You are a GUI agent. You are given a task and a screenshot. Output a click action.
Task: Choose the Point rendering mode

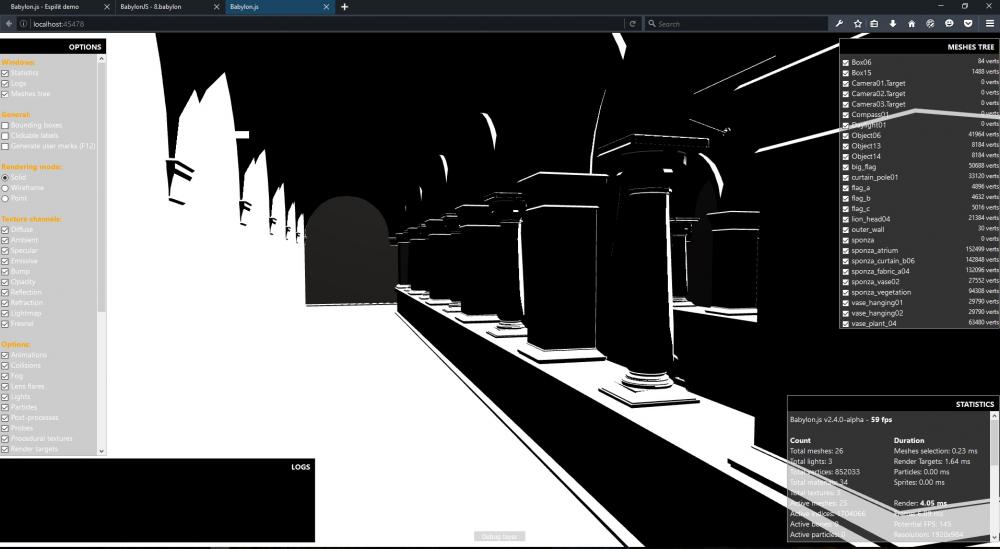pos(5,198)
